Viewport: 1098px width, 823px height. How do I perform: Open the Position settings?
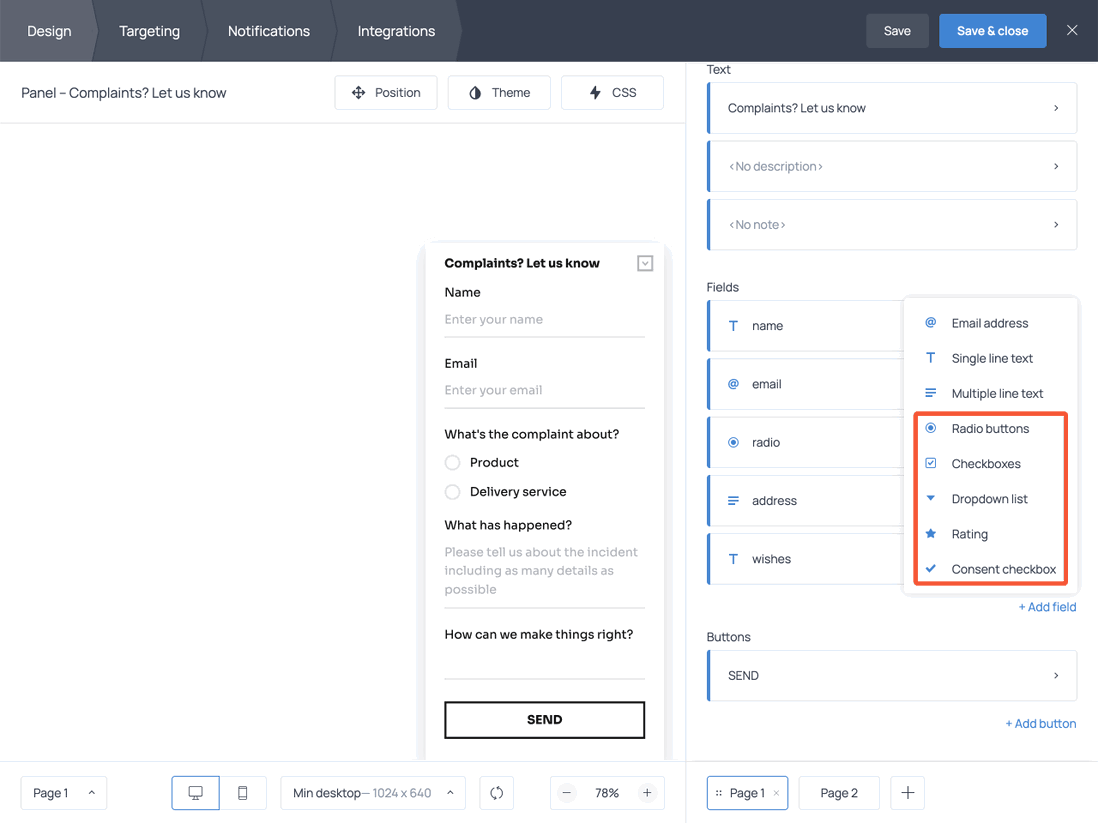click(386, 92)
